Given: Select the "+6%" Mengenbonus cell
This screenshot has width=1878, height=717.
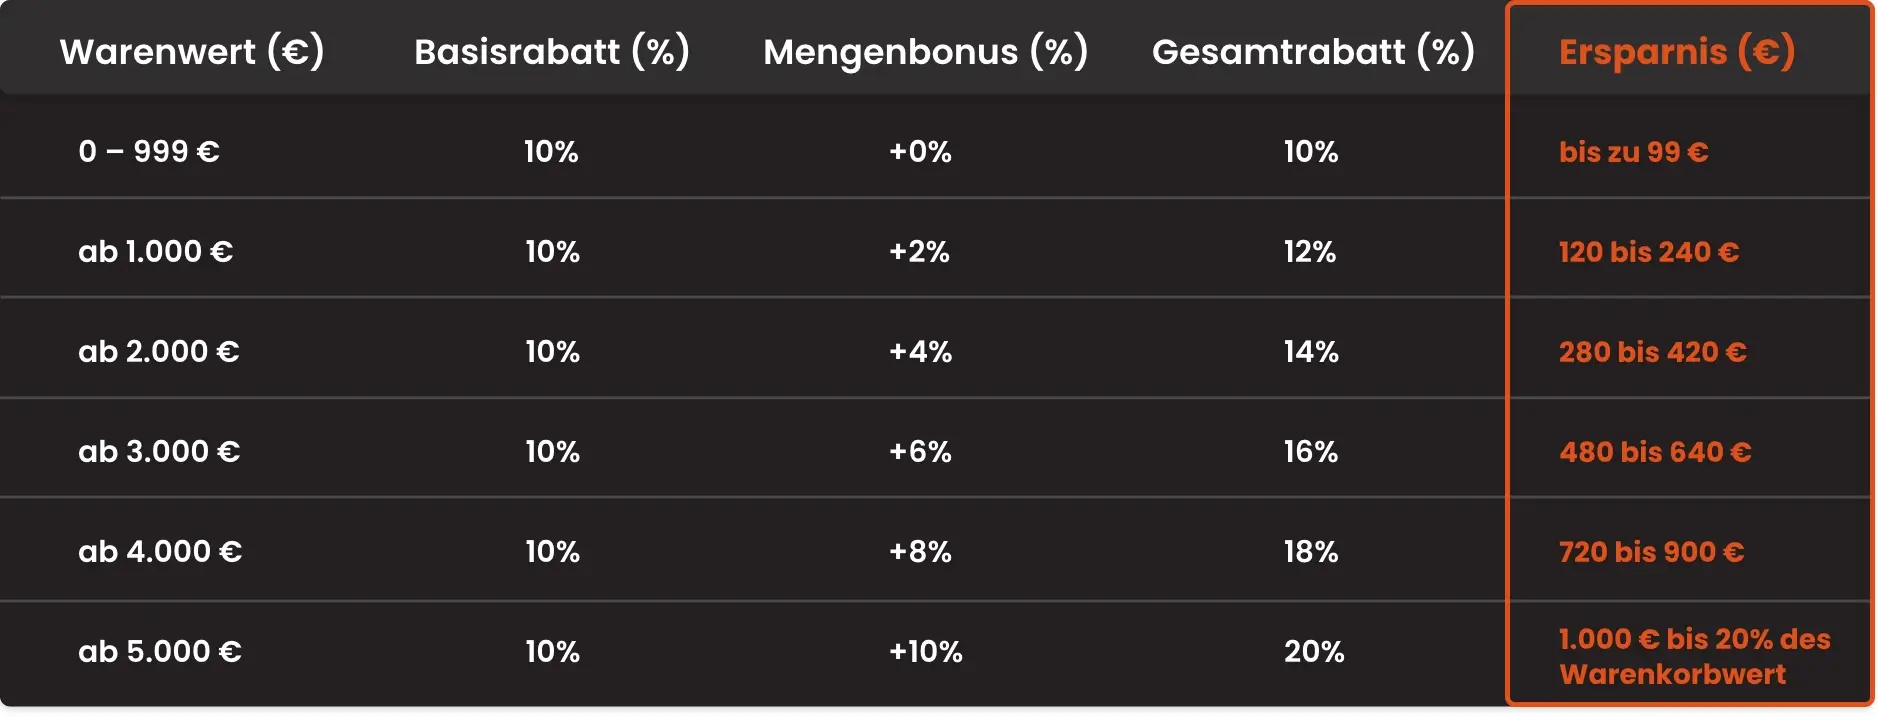Looking at the screenshot, I should 920,452.
